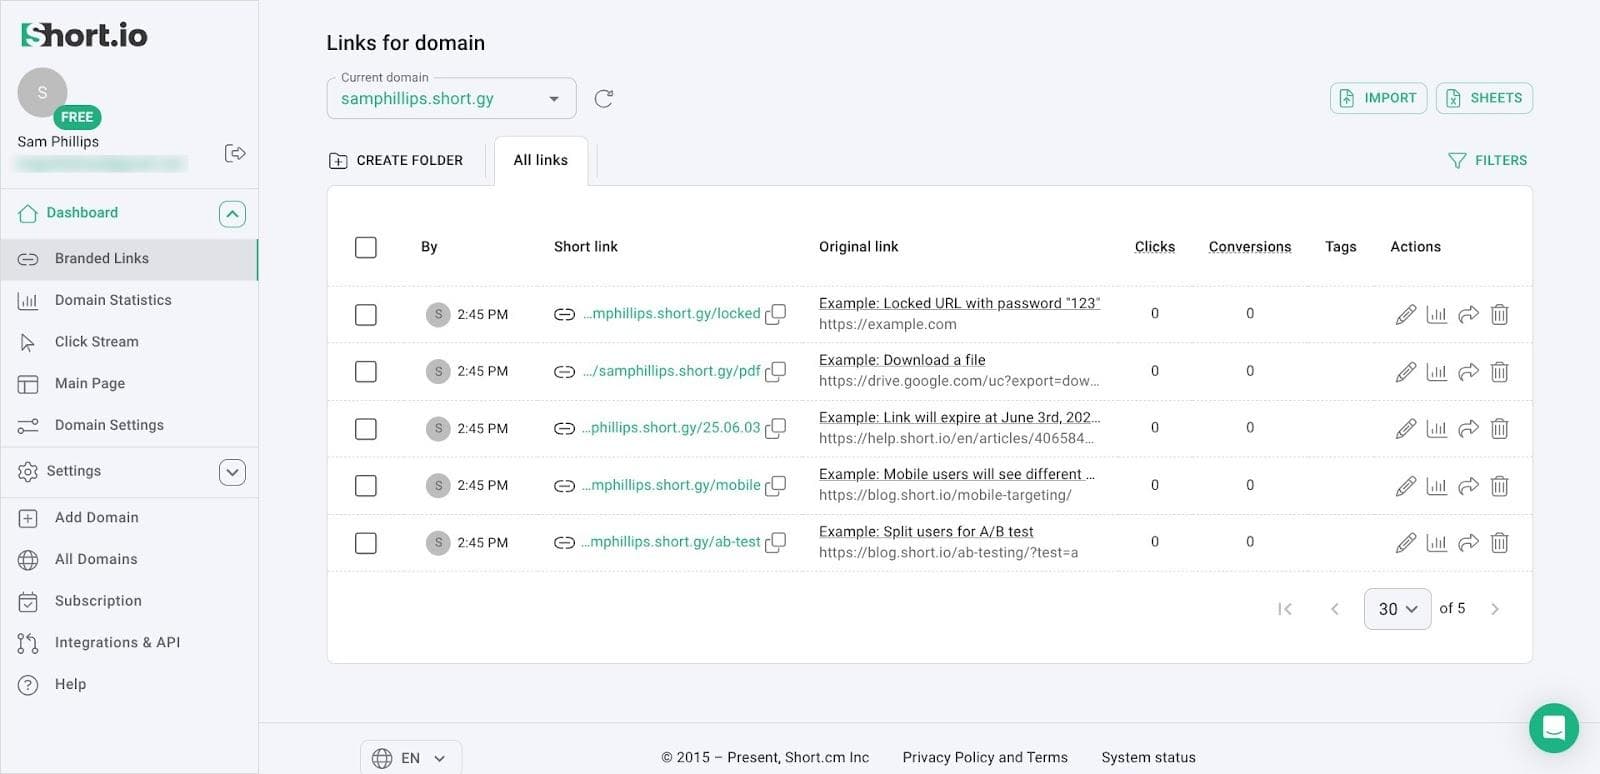This screenshot has width=1600, height=774.
Task: Edit the mobile targeting link
Action: (1405, 486)
